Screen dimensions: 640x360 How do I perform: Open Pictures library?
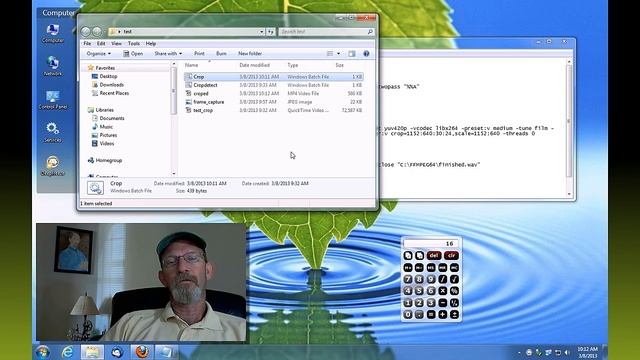tap(108, 135)
